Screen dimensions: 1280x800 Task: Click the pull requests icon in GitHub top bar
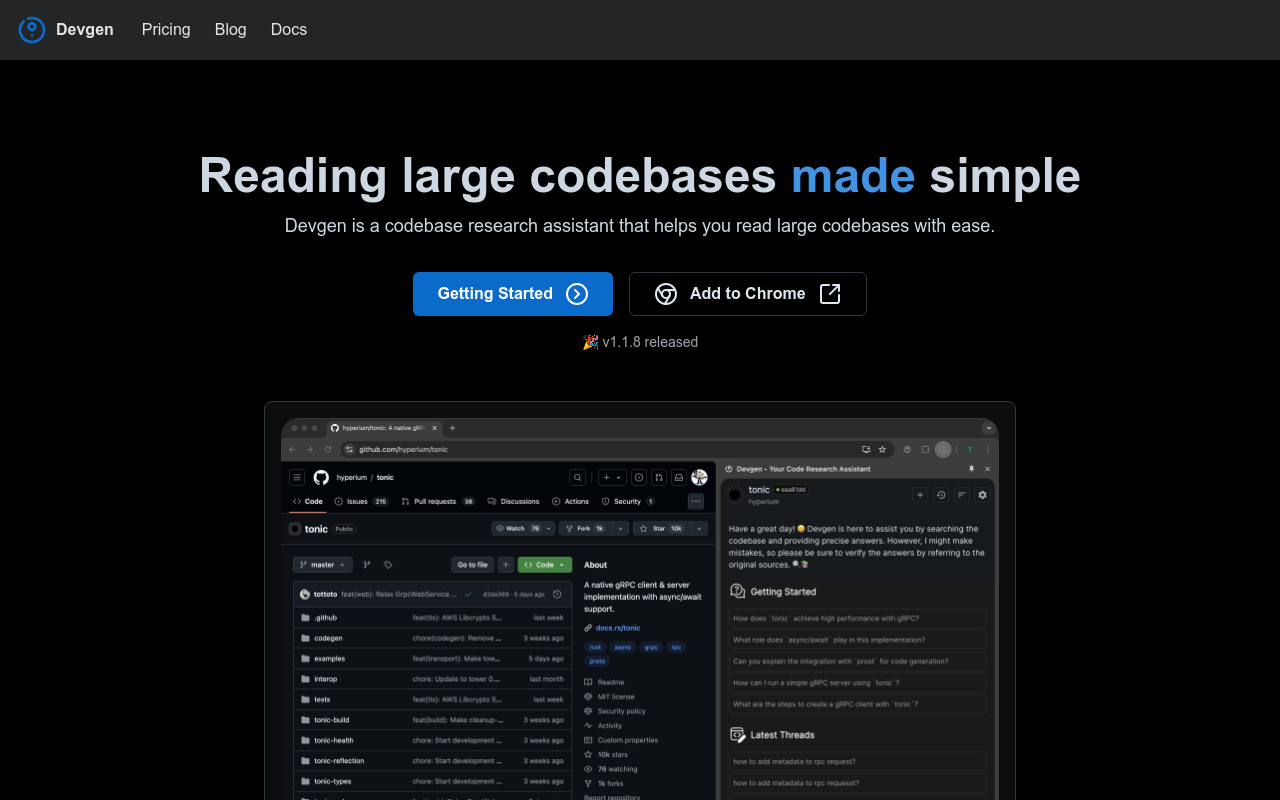click(659, 478)
